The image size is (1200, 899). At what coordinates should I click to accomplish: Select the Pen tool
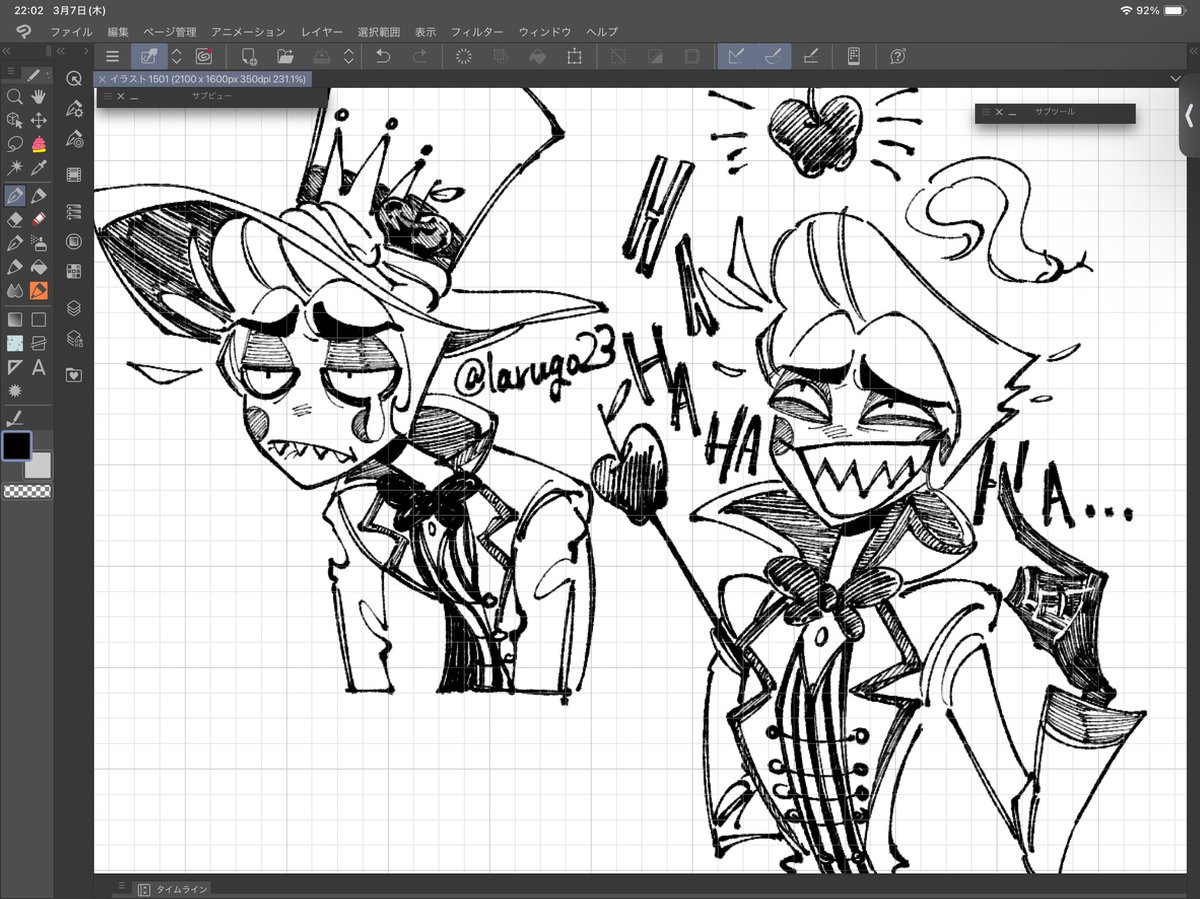click(x=15, y=195)
